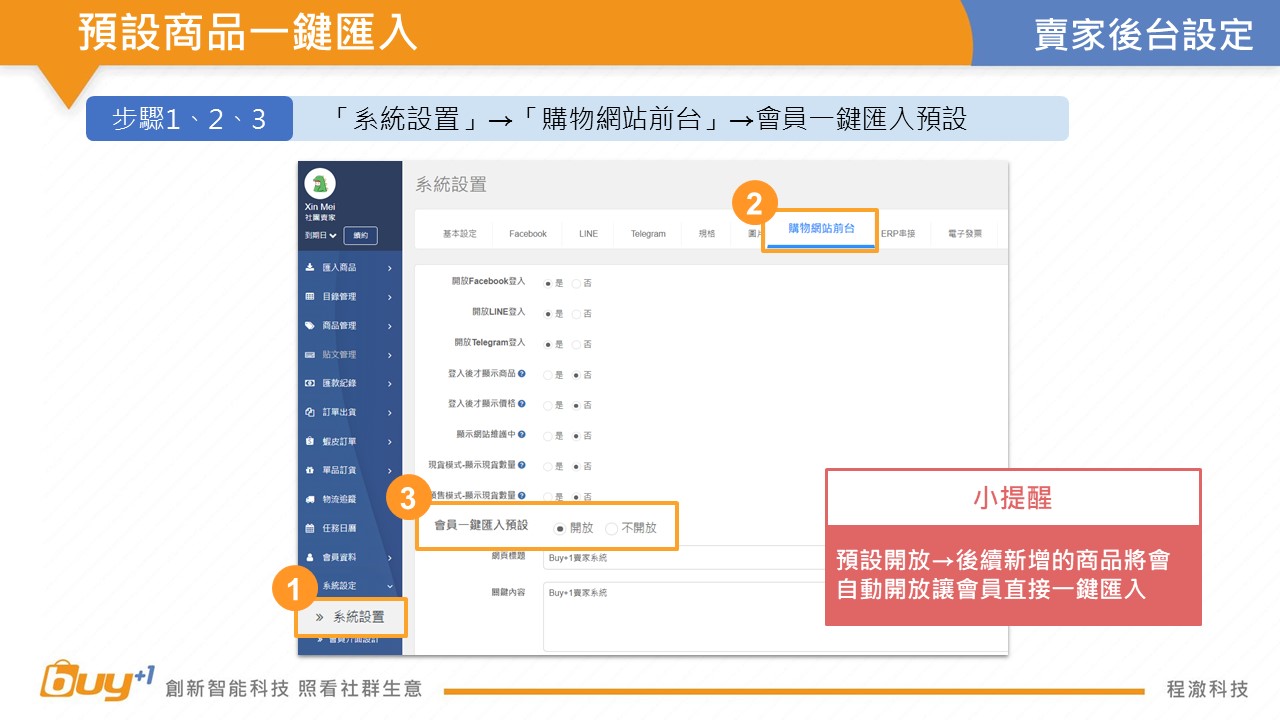
Task: Select 不開放 for 會員一鍵匯入預設
Action: tap(612, 528)
